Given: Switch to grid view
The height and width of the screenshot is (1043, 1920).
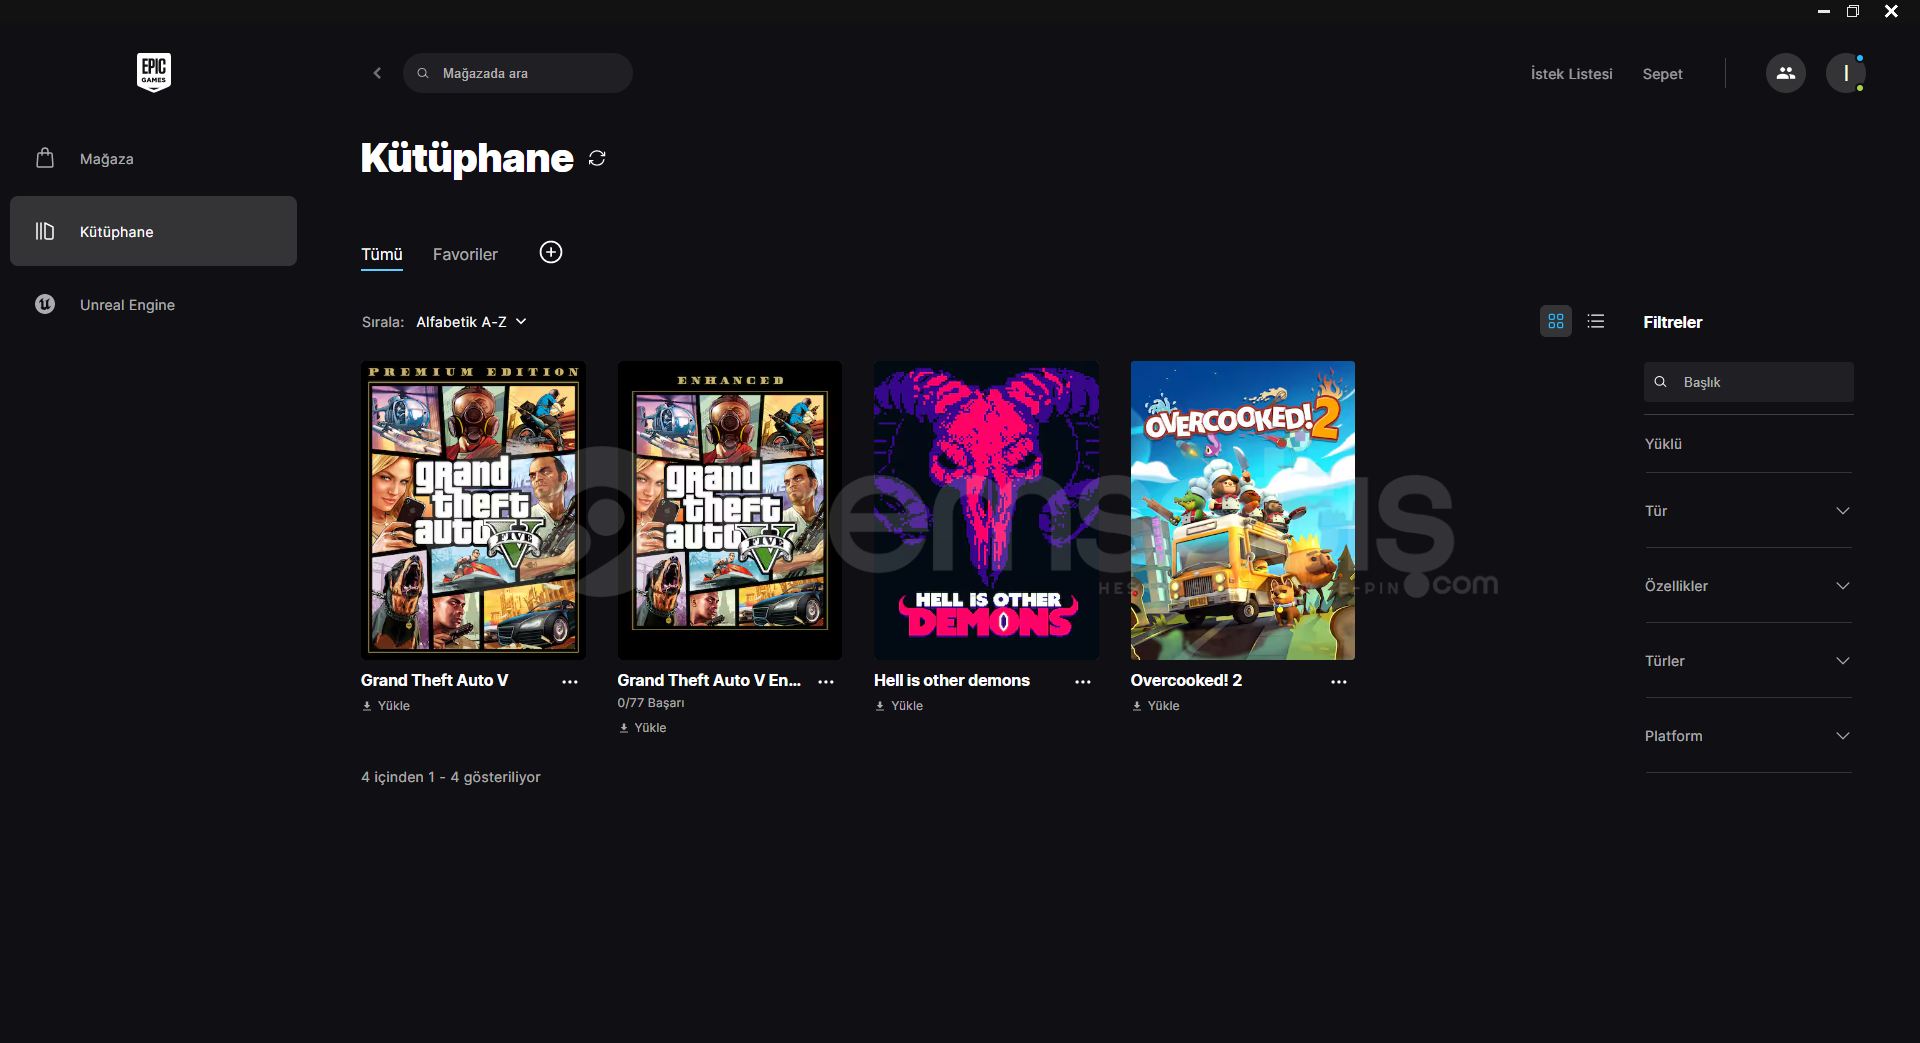Looking at the screenshot, I should tap(1556, 321).
